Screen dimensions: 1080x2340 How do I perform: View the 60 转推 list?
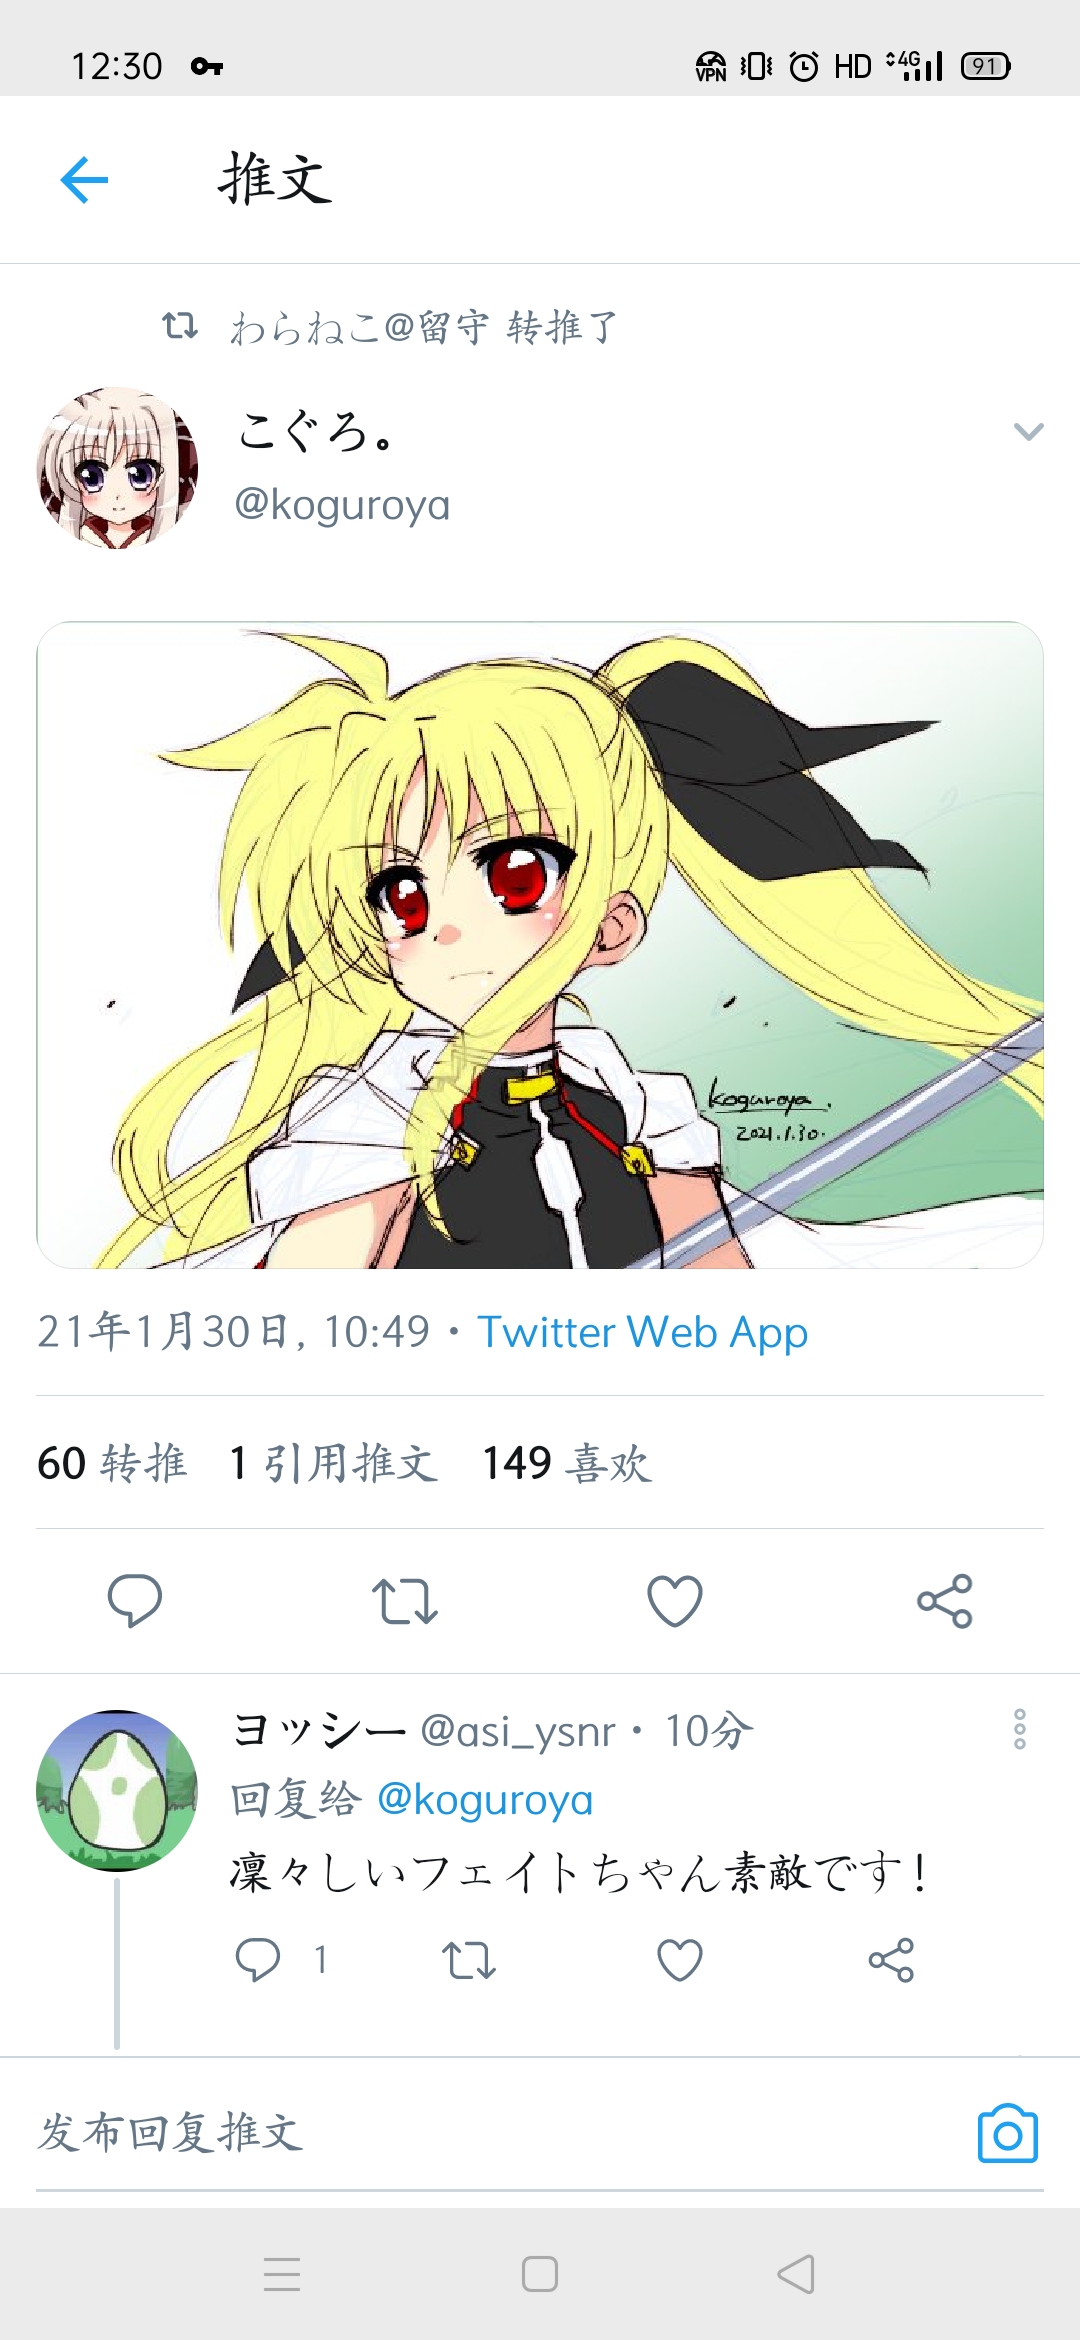pos(112,1463)
